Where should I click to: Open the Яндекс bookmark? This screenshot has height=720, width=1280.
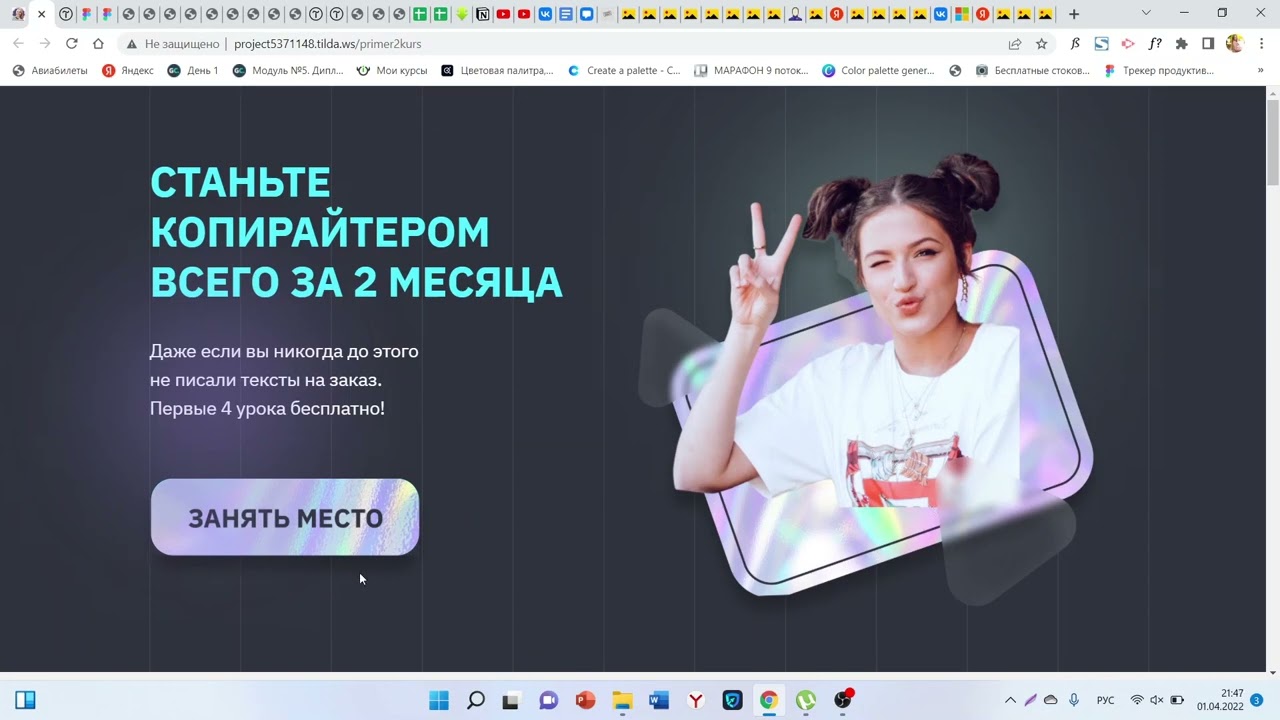pos(128,71)
